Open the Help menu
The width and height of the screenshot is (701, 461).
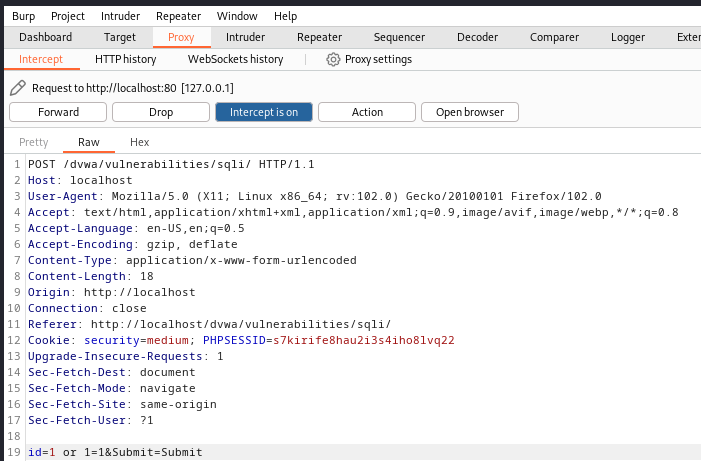[x=286, y=16]
